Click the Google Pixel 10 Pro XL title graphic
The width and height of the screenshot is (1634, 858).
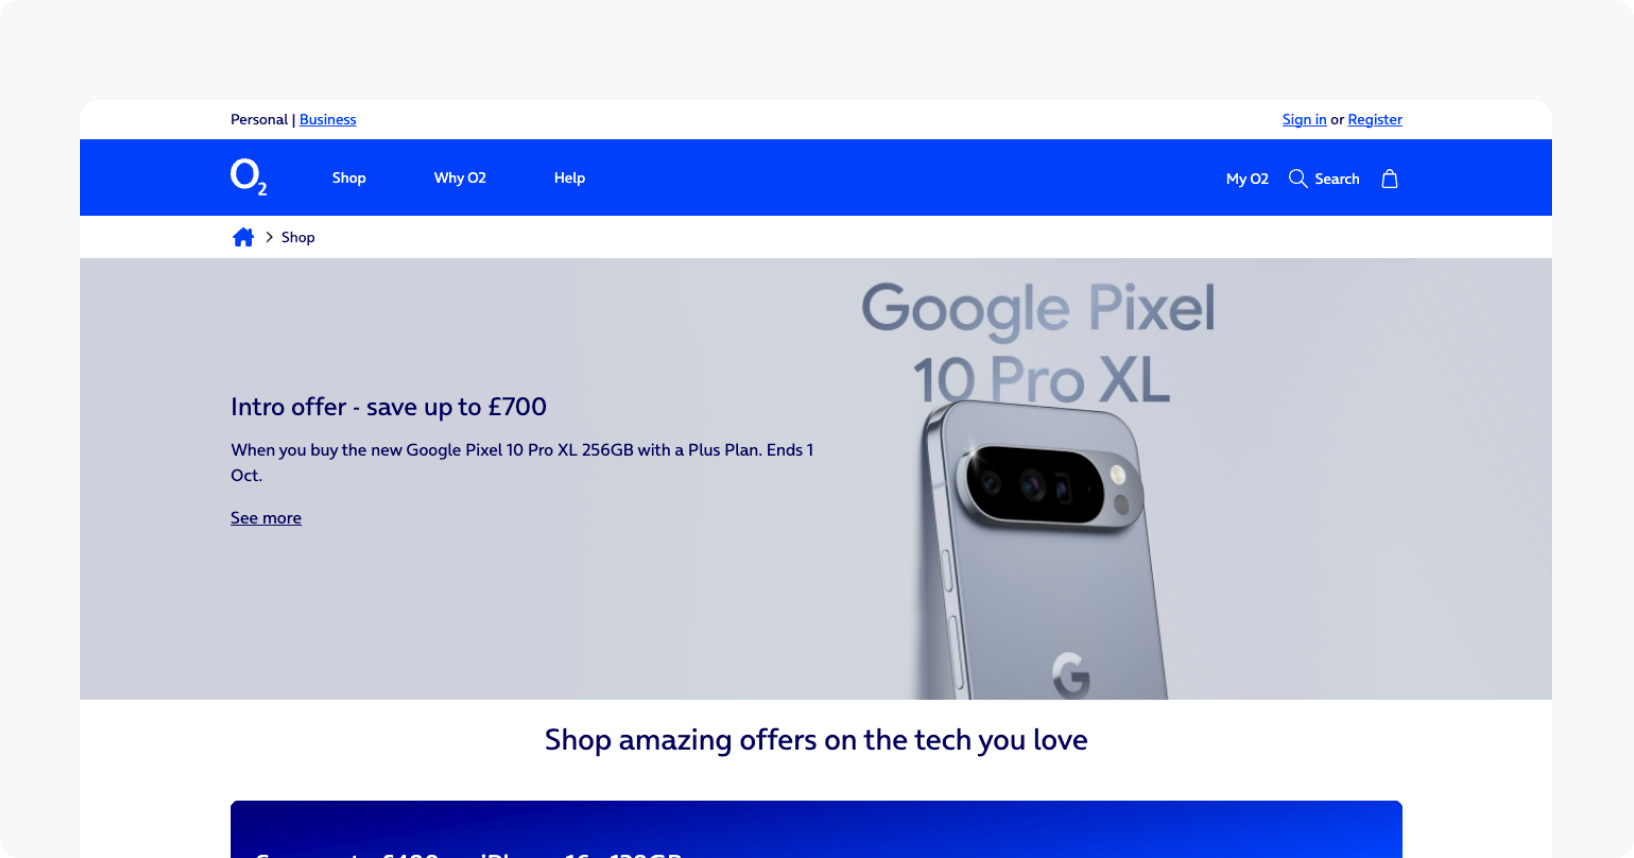(1040, 343)
